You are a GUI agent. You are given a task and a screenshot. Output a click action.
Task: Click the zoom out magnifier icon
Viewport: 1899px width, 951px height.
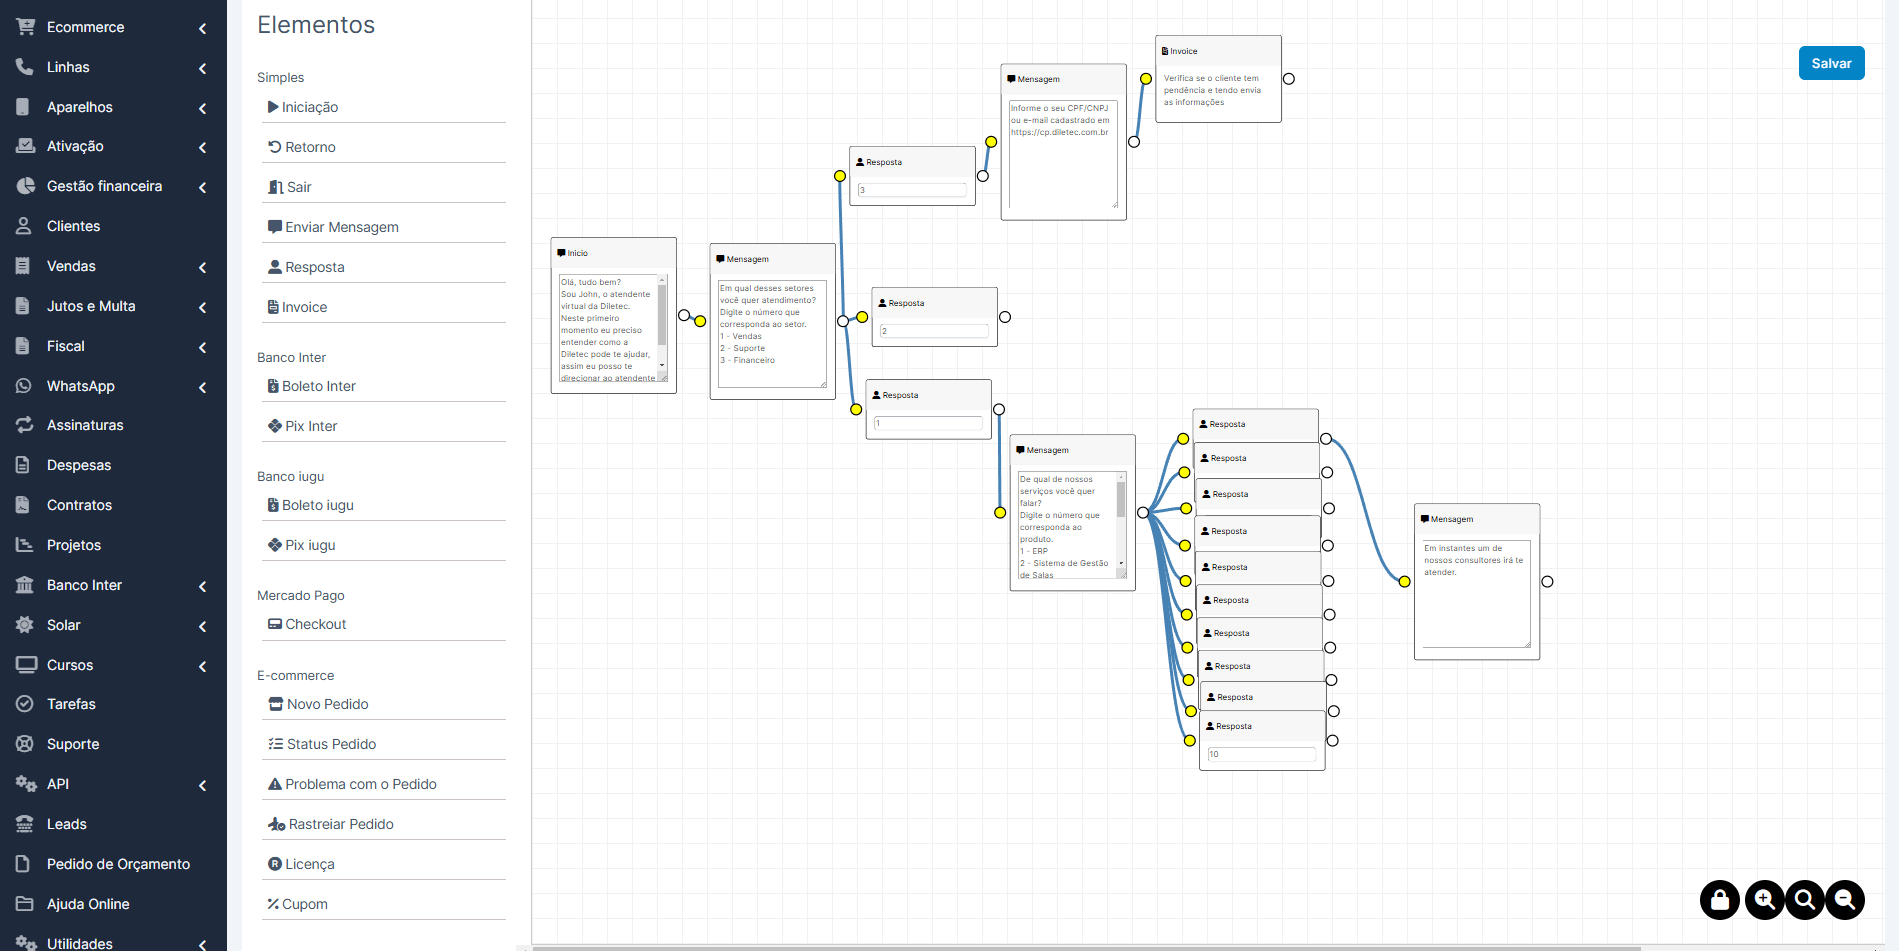1845,900
